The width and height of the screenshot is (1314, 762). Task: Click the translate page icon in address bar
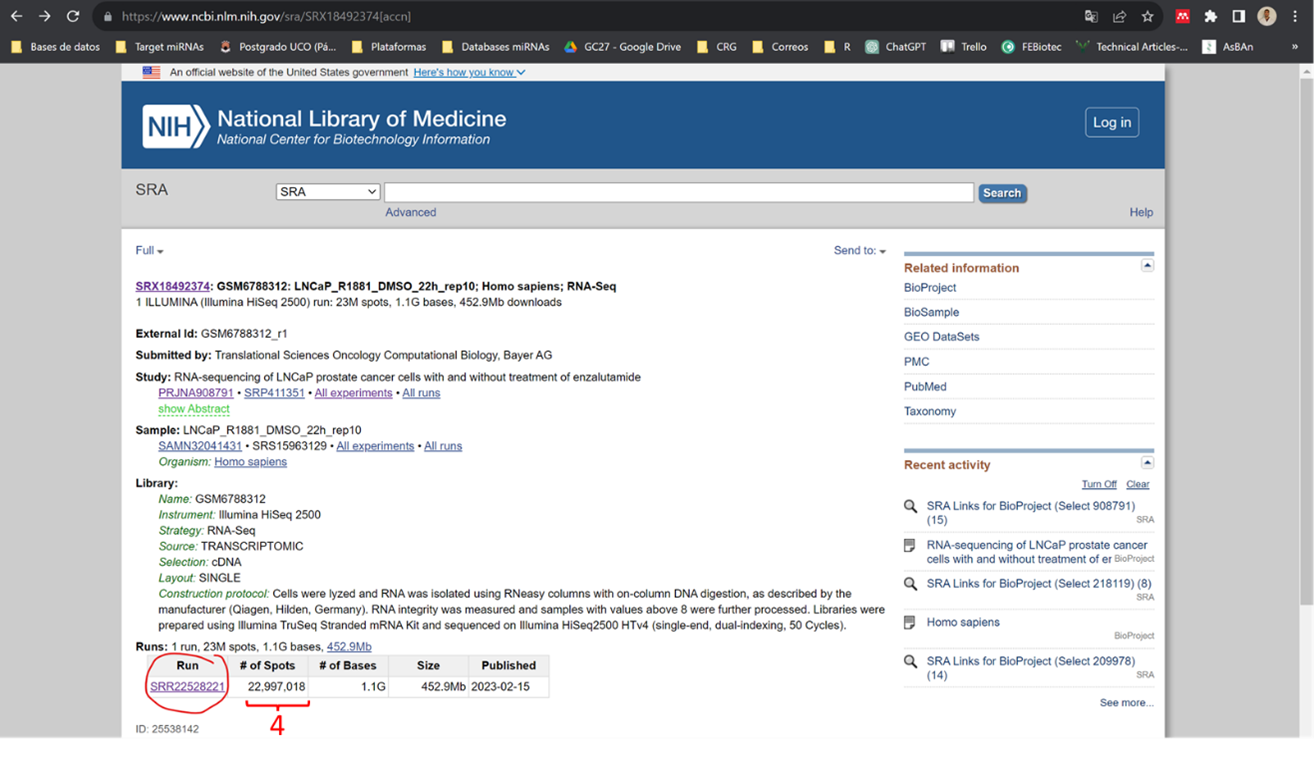coord(1091,16)
